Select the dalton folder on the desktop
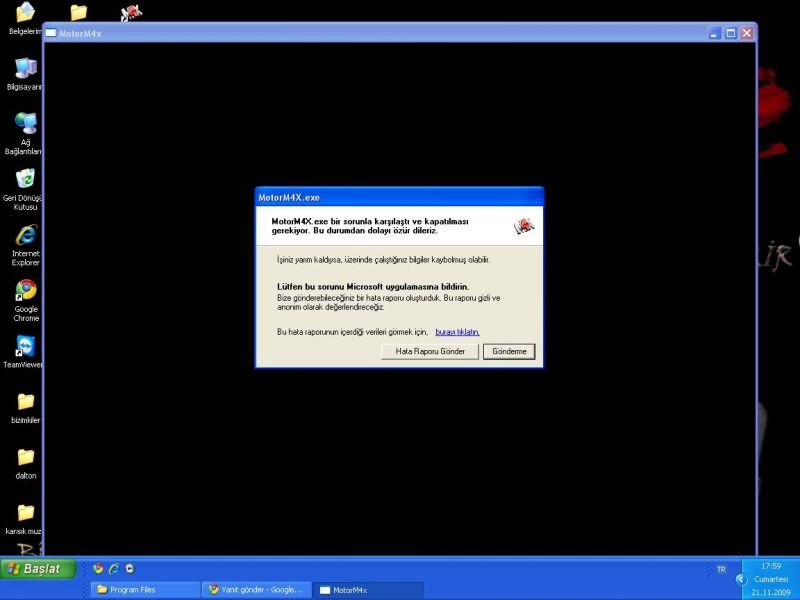800x600 pixels. pyautogui.click(x=26, y=464)
